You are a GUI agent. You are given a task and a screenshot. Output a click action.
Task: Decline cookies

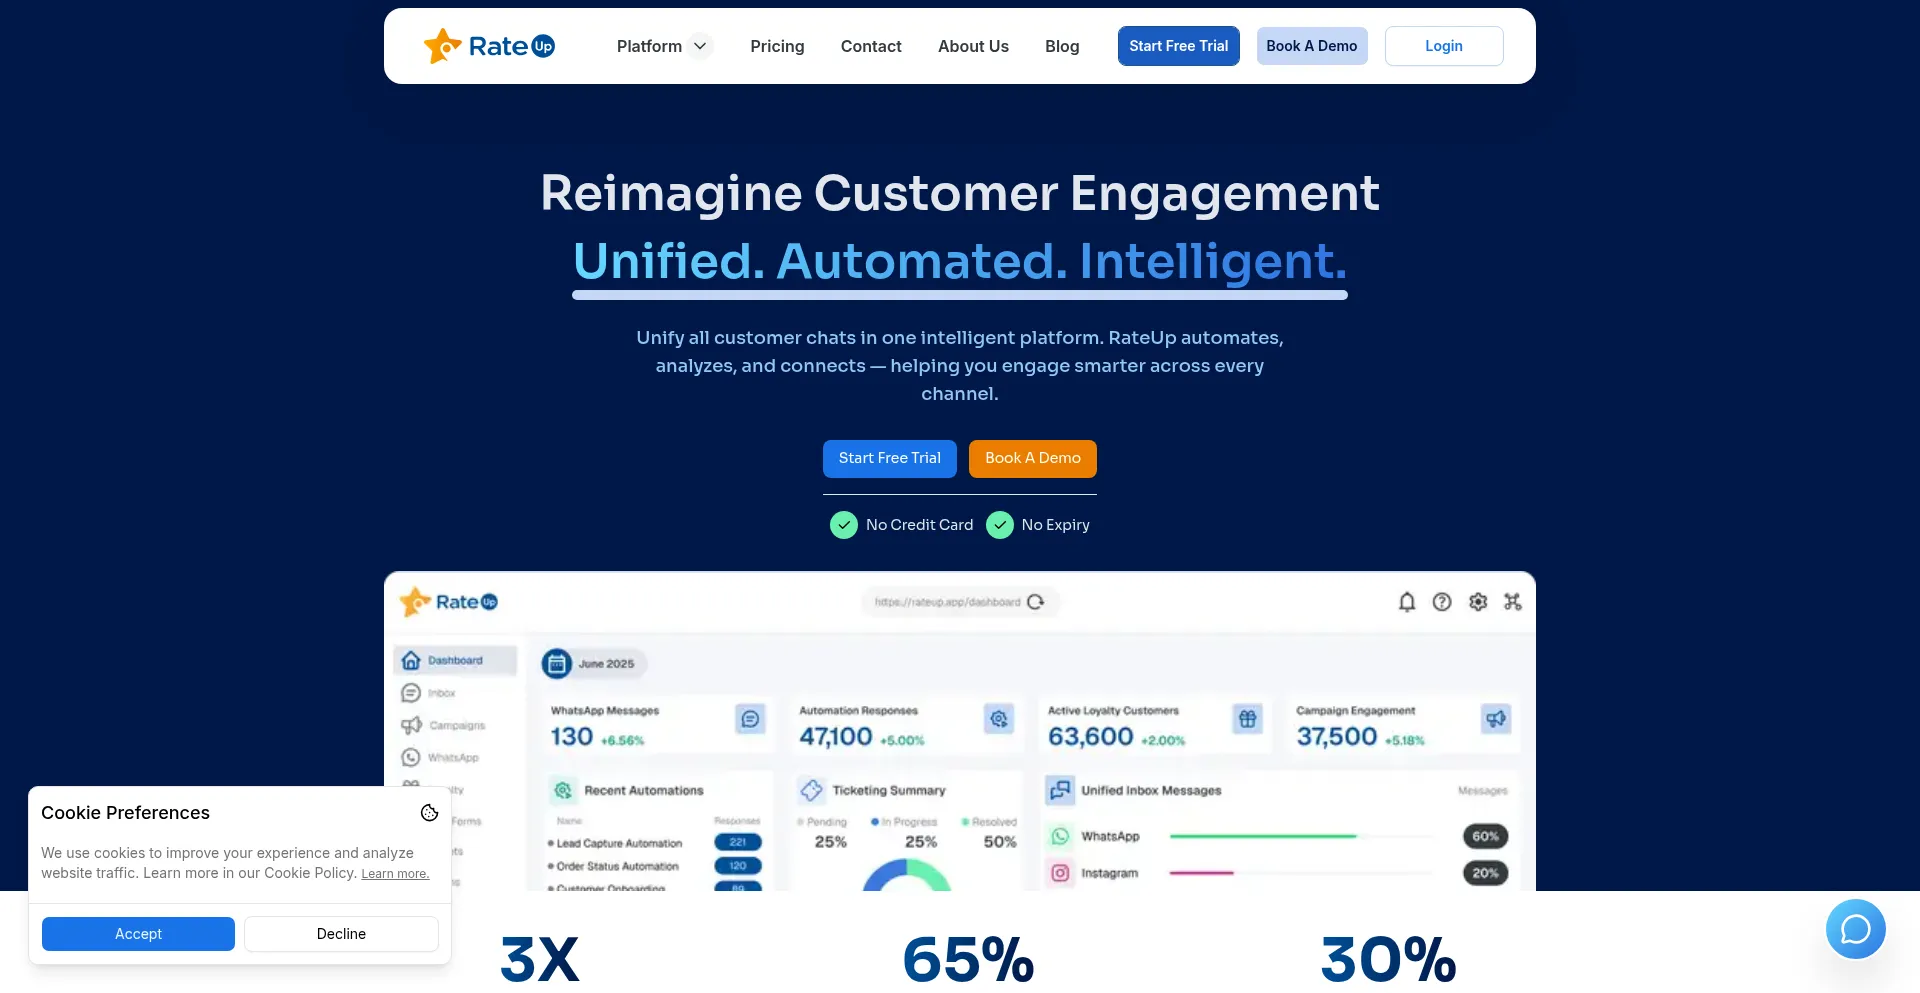click(341, 934)
